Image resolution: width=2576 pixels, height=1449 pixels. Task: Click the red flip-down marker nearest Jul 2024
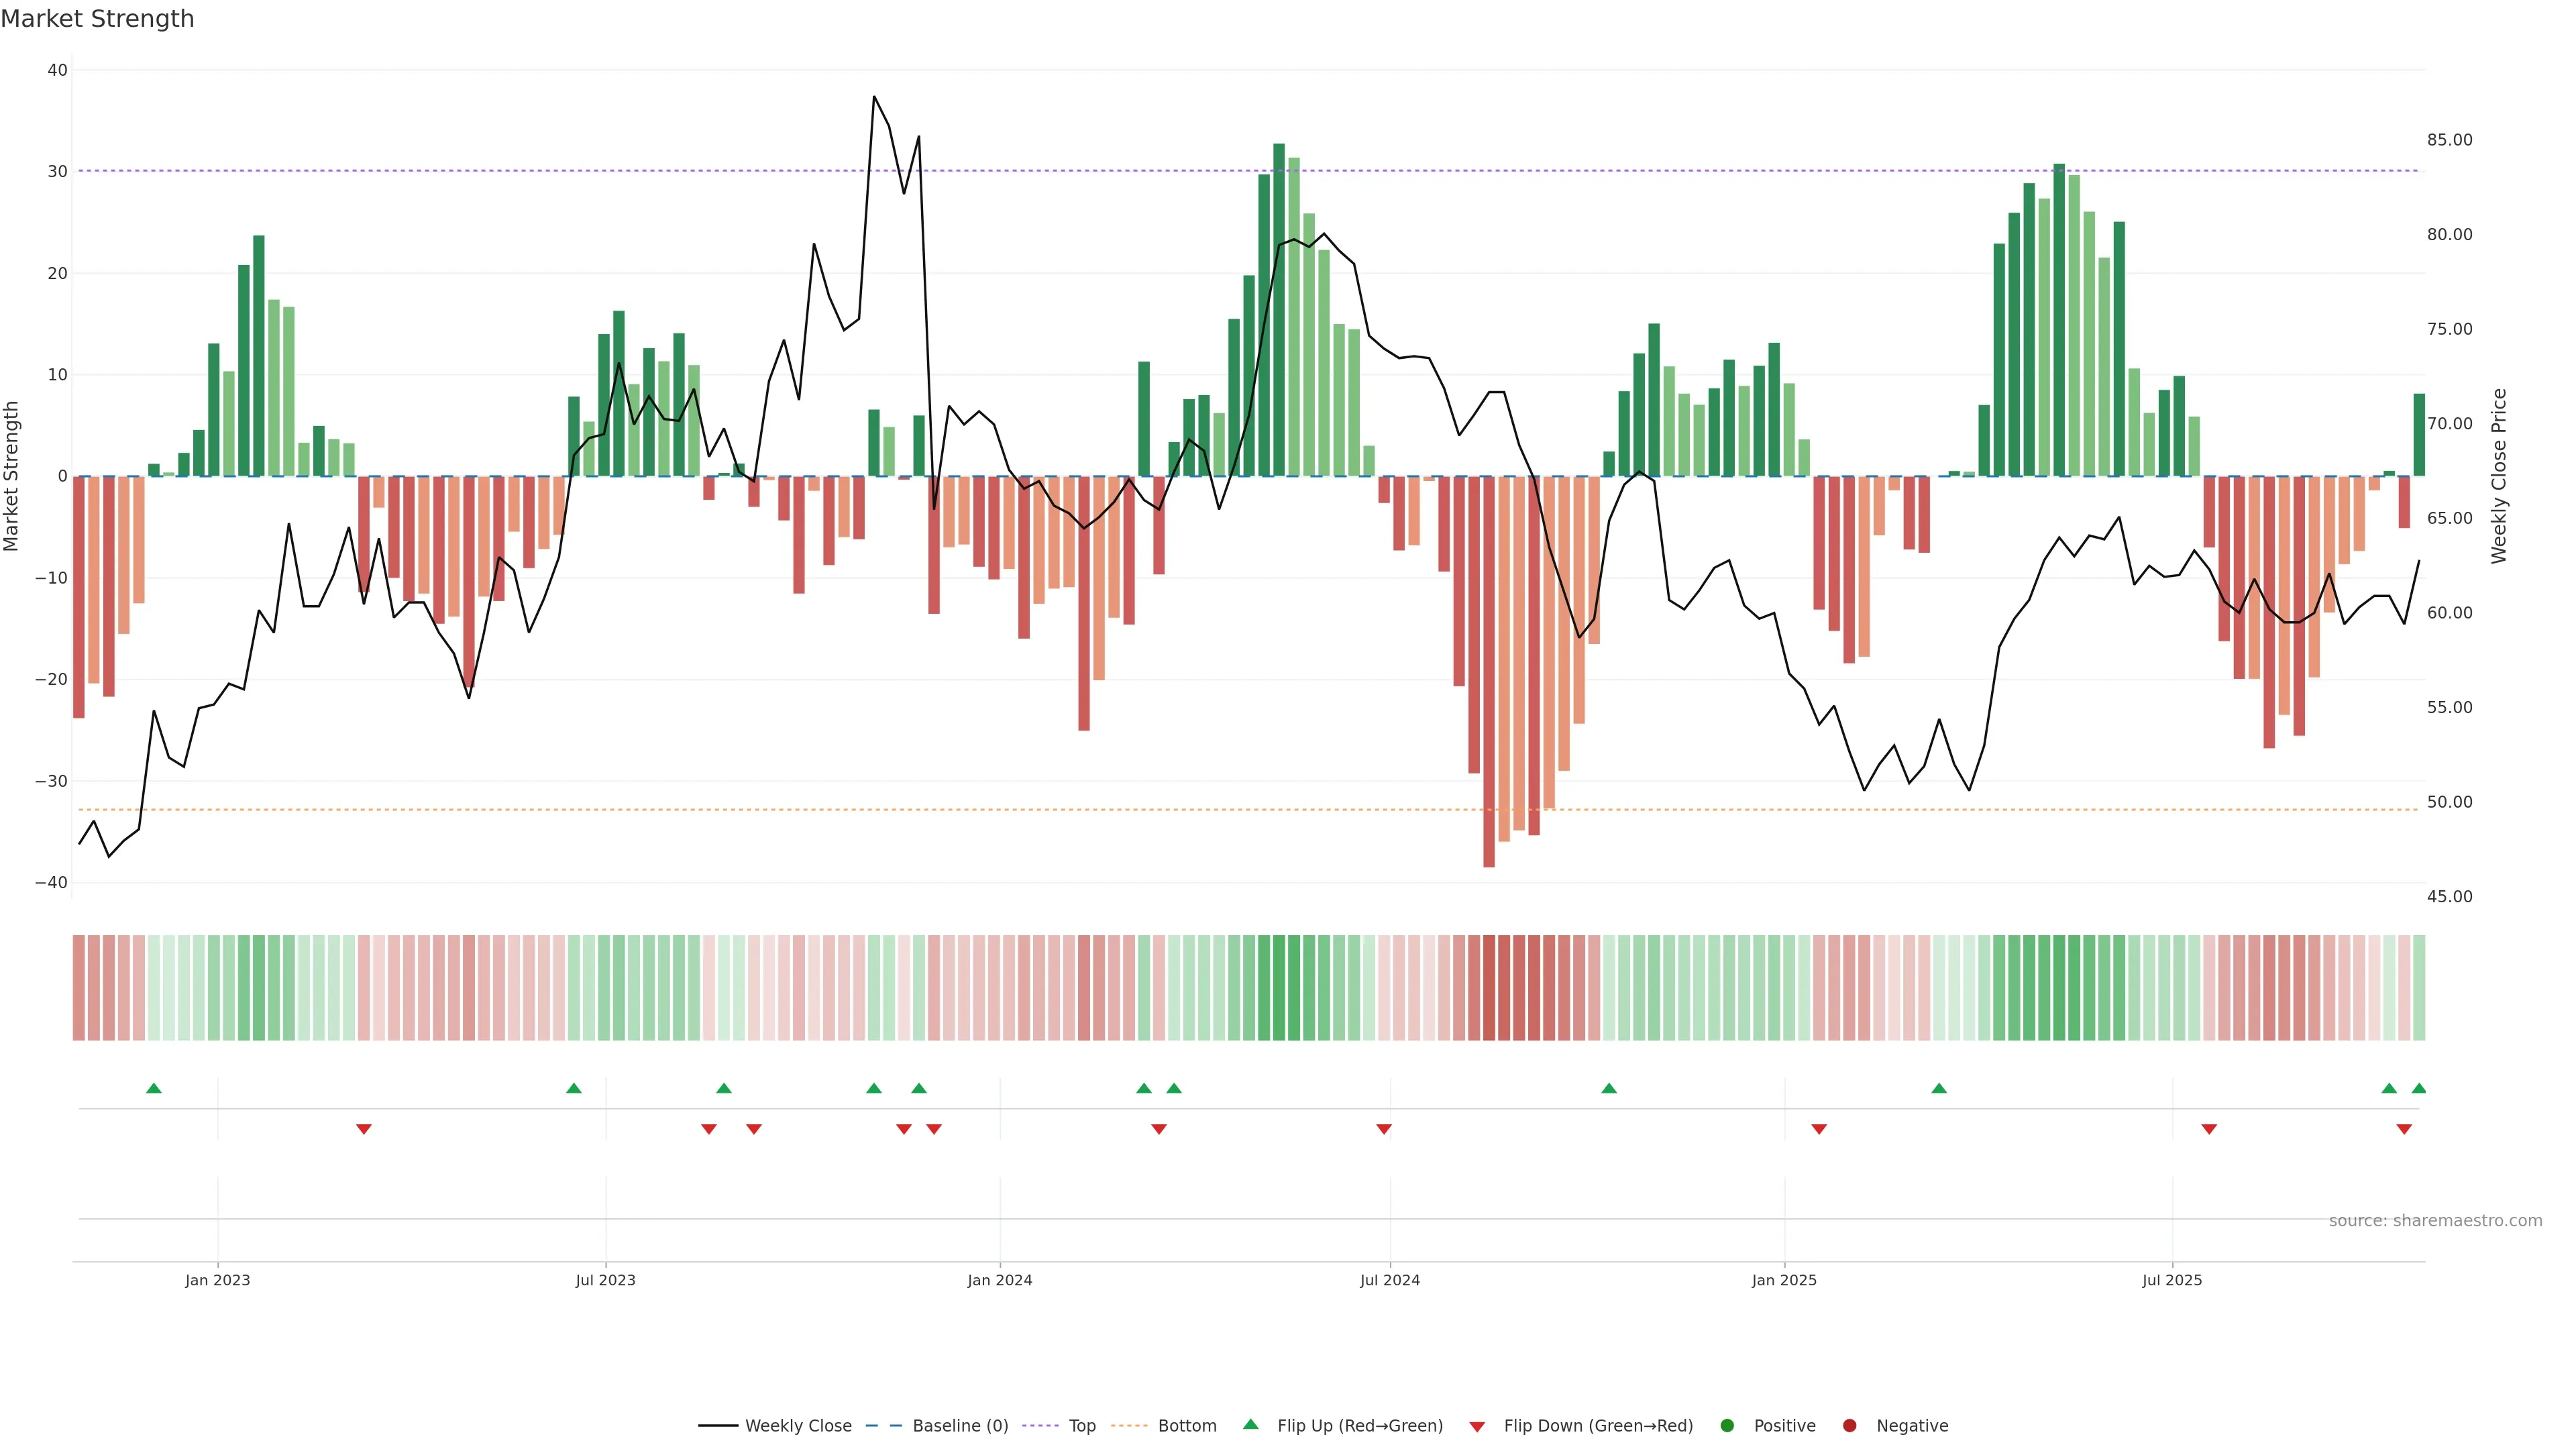(1384, 1129)
